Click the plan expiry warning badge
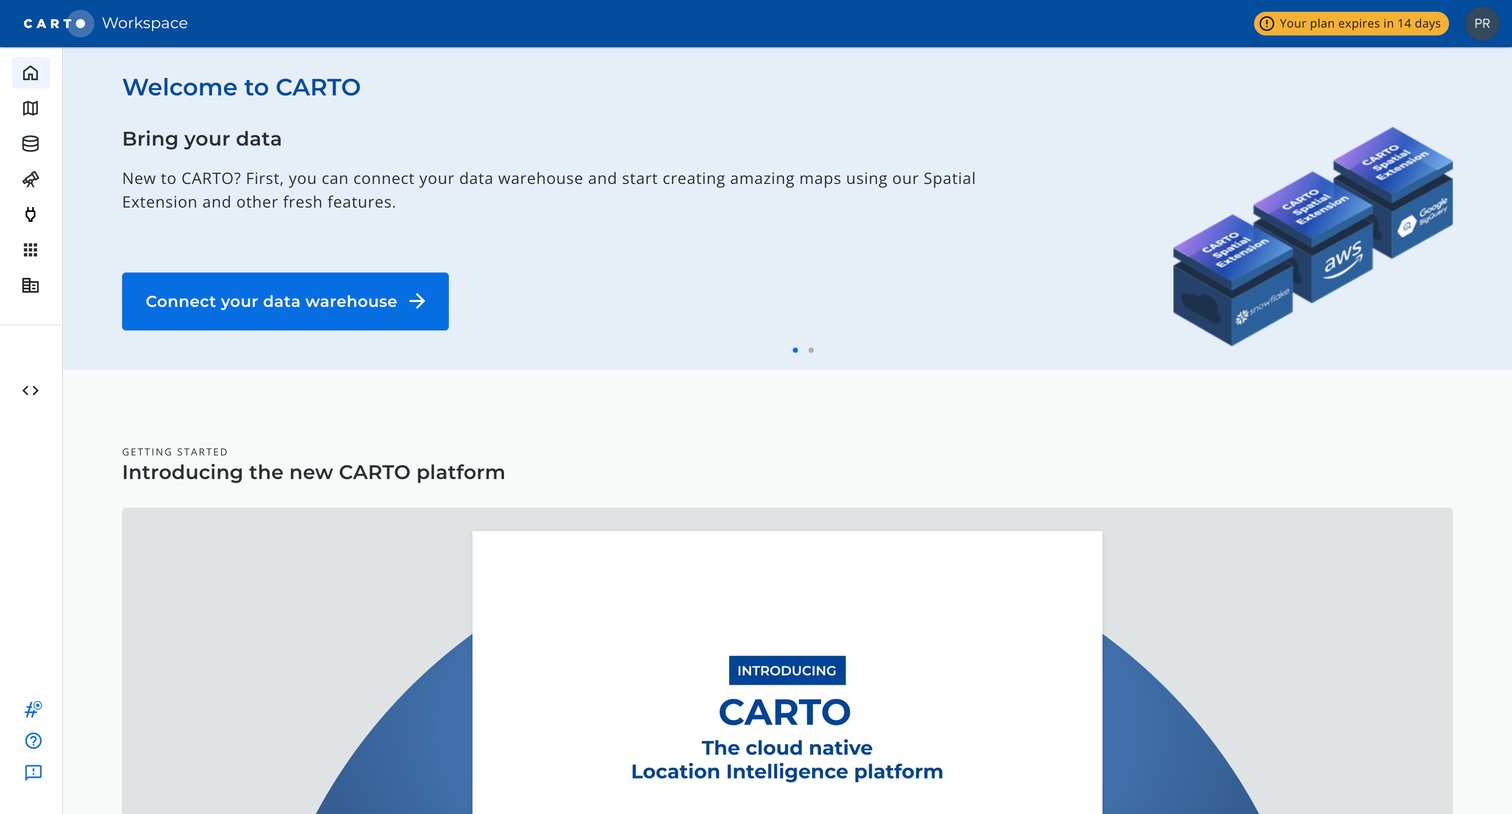 click(x=1351, y=23)
